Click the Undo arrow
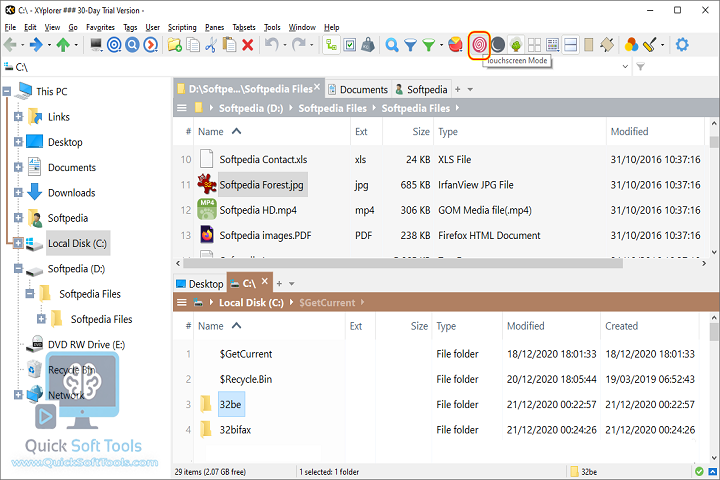This screenshot has width=720, height=480. pyautogui.click(x=272, y=45)
